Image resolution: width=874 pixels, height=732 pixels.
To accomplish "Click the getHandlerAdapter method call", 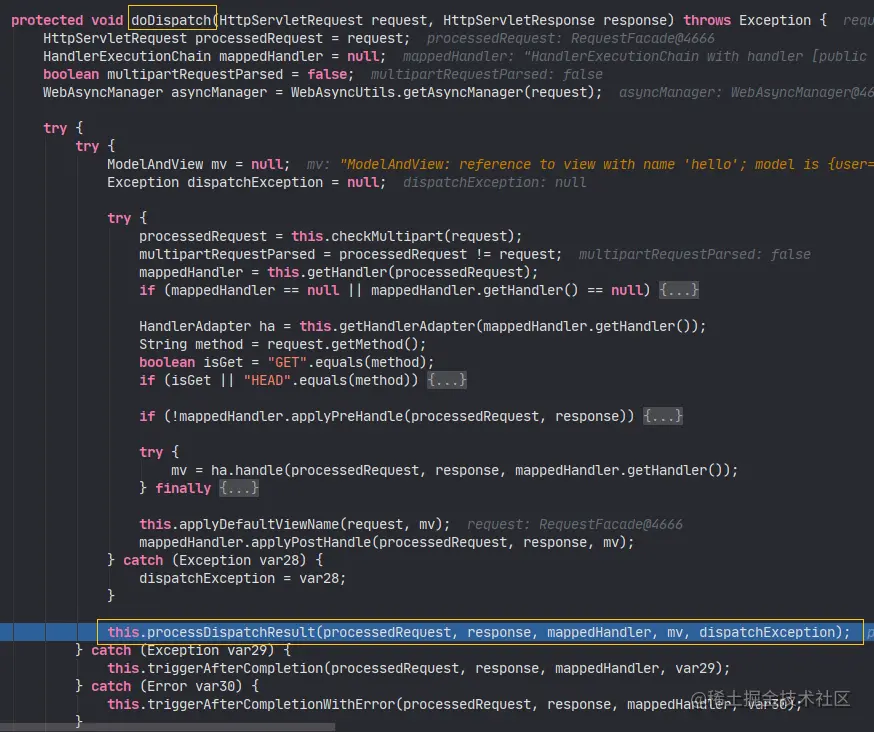I will (407, 326).
